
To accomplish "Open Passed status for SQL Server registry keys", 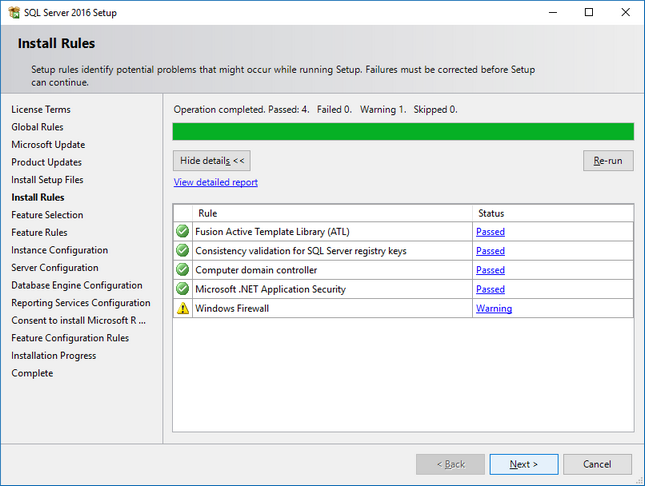I will pyautogui.click(x=490, y=251).
